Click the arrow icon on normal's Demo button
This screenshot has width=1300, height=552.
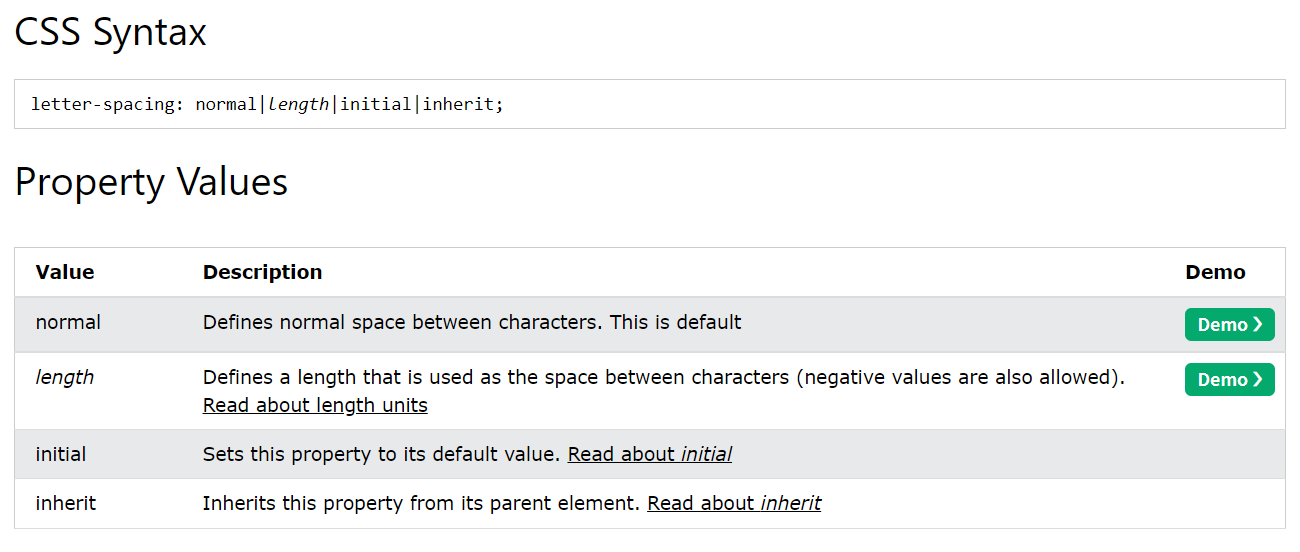(1258, 325)
